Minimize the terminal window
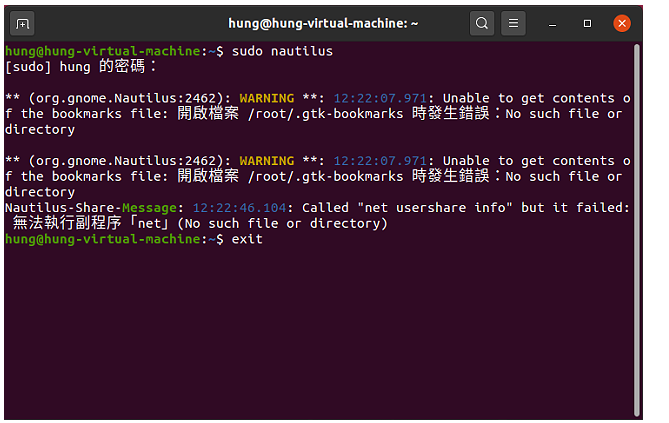The width and height of the screenshot is (669, 423). (x=553, y=23)
